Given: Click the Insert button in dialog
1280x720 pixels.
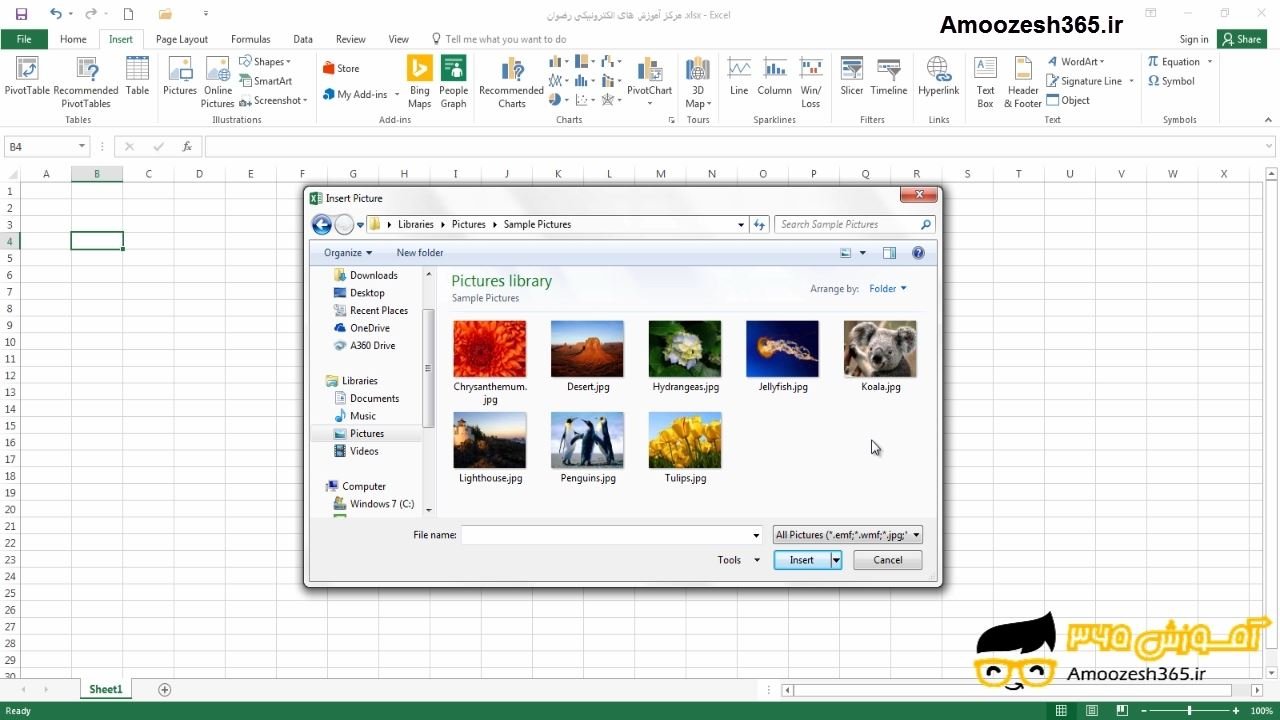Looking at the screenshot, I should point(802,560).
